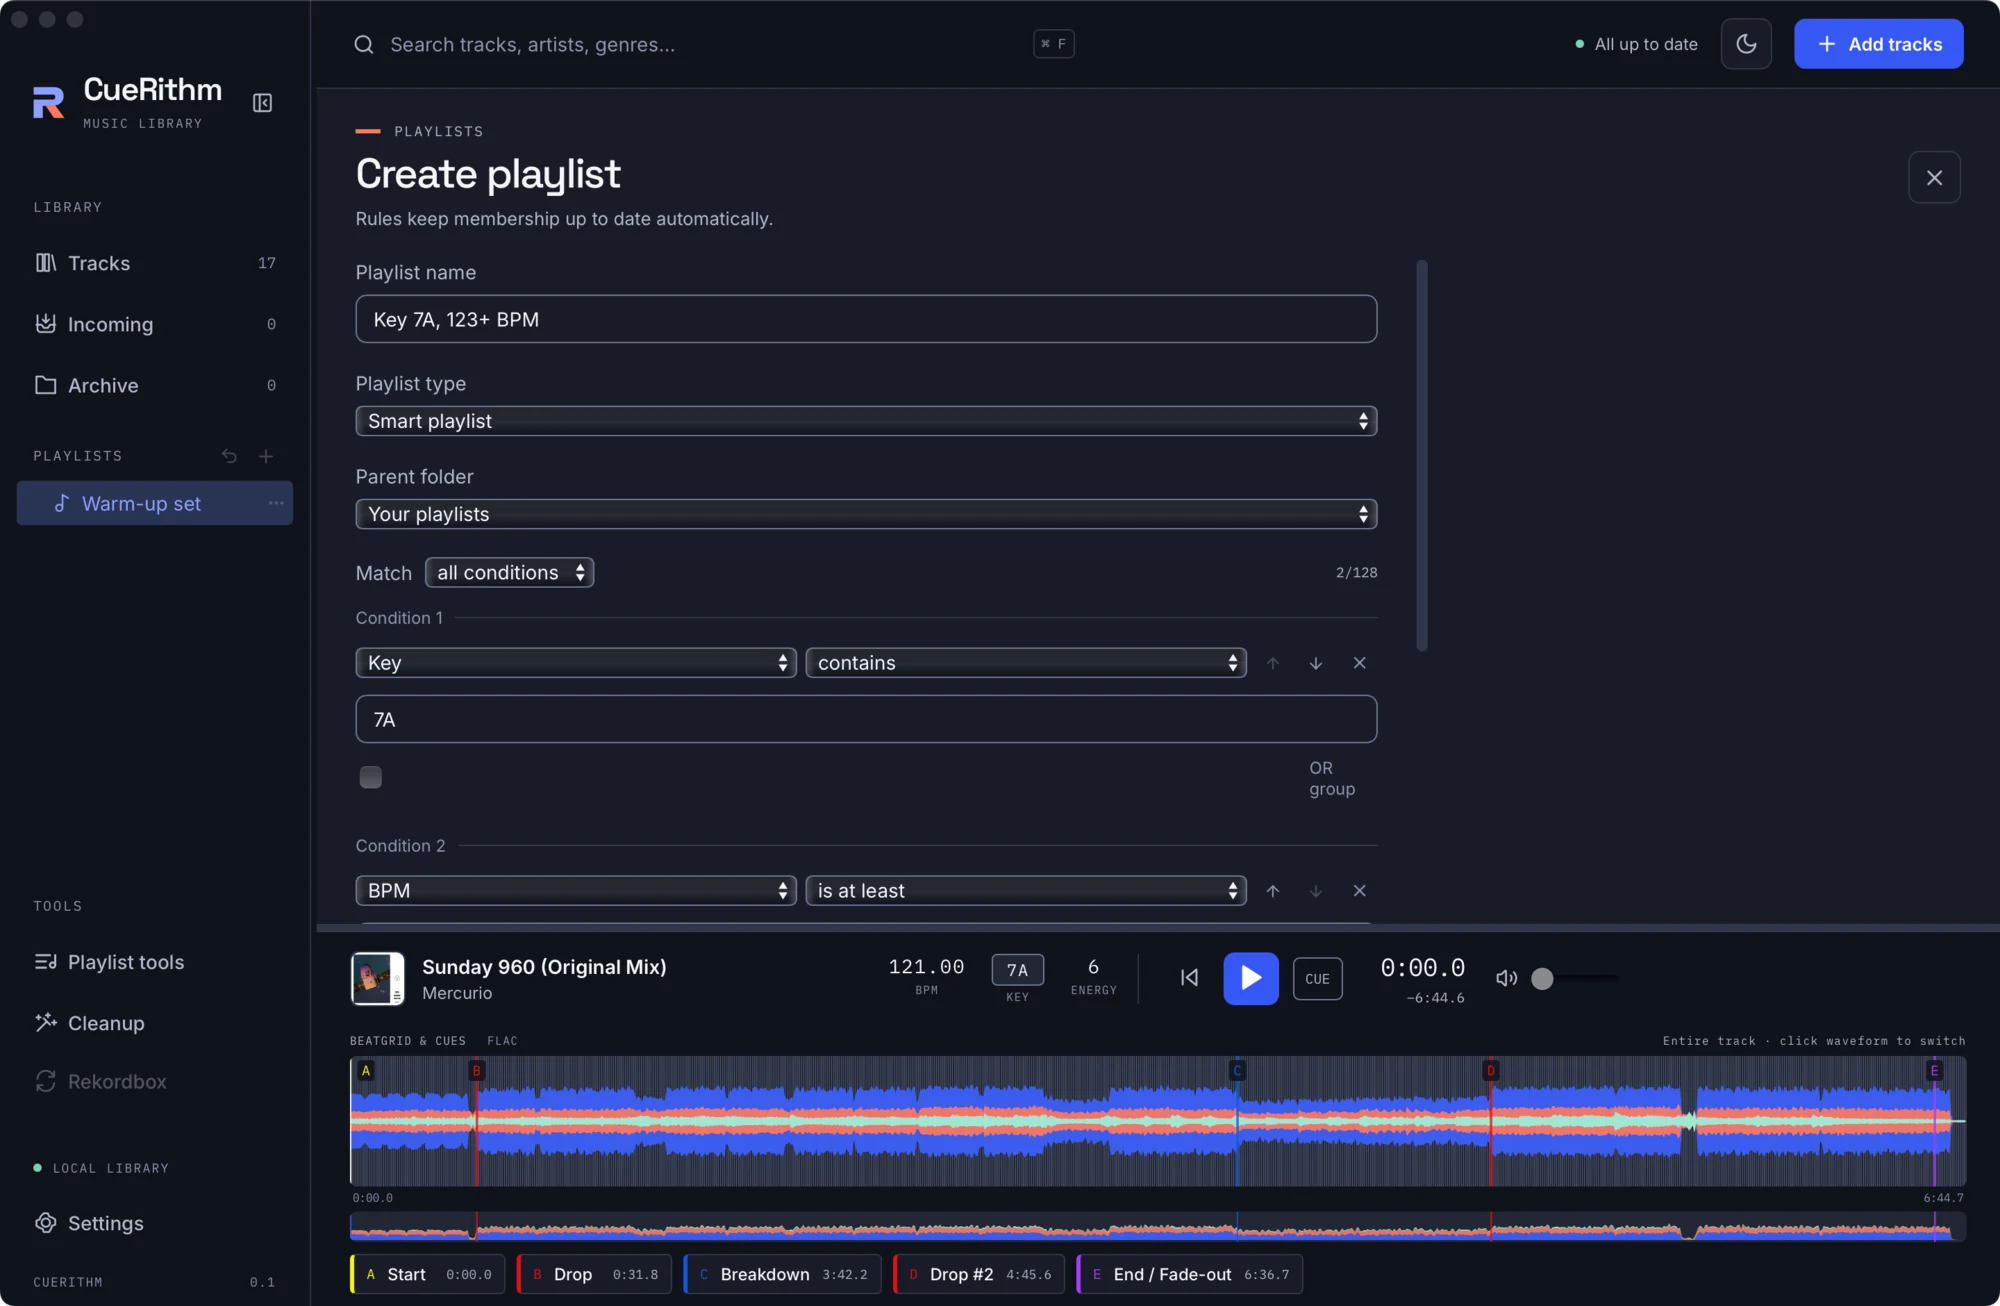Click the overview mini waveform strip

click(x=1157, y=1226)
